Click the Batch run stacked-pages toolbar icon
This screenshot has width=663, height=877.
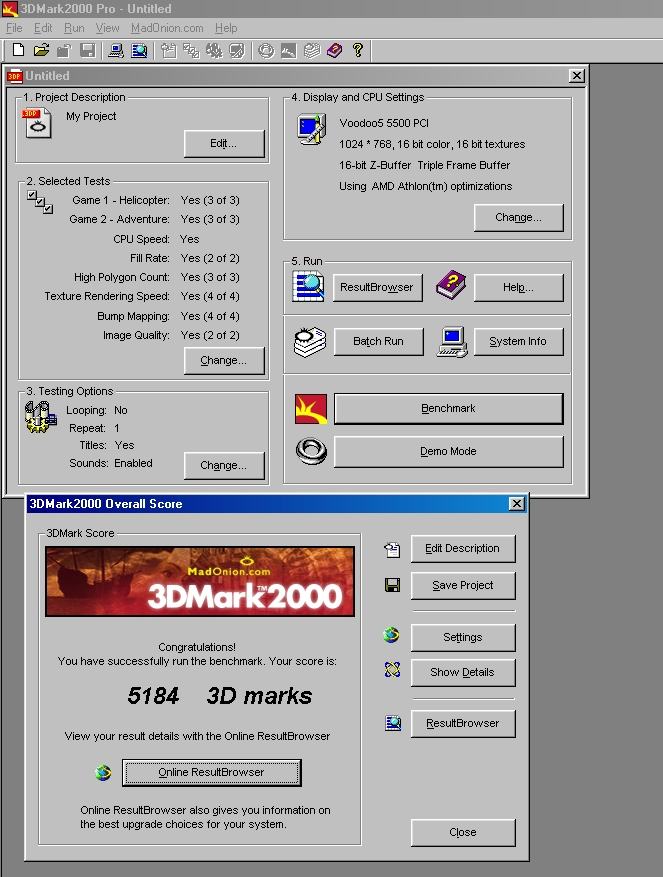[312, 50]
